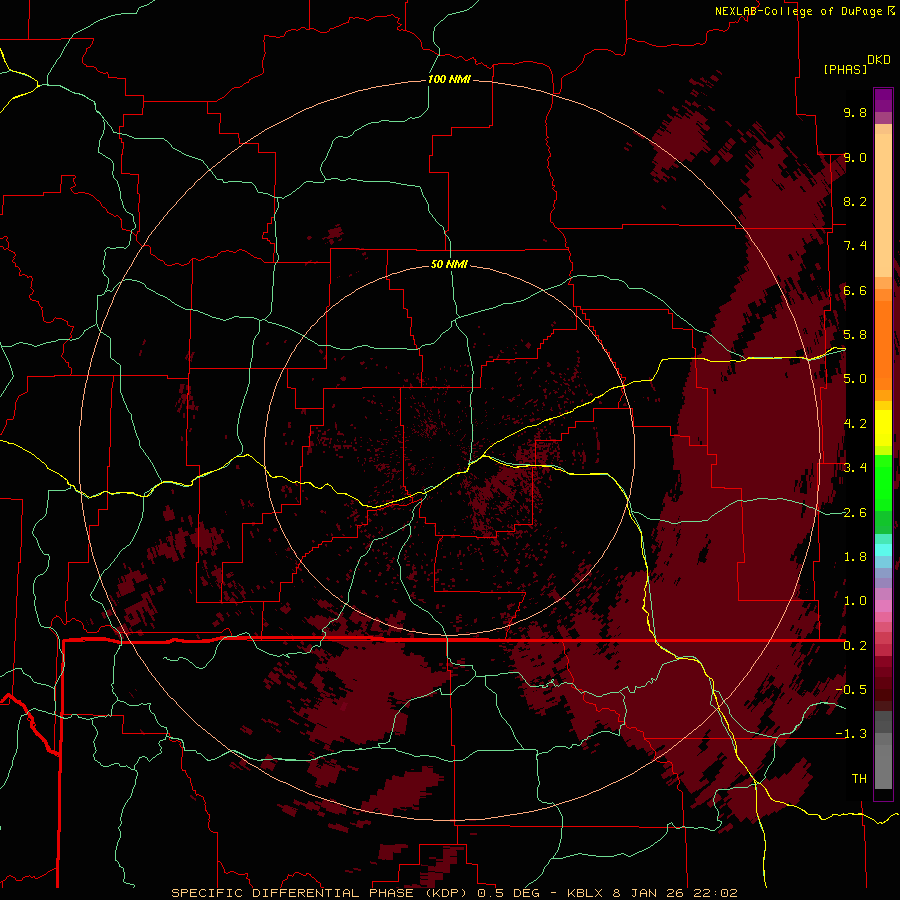The image size is (900, 900).
Task: Pick the pink band on the color bar
Action: tap(883, 606)
